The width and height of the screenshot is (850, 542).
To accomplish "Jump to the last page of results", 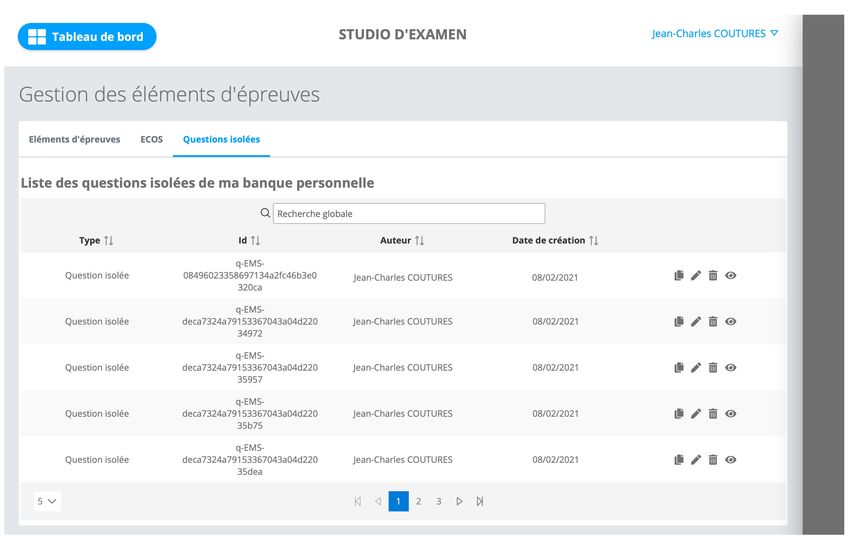I will pyautogui.click(x=480, y=501).
